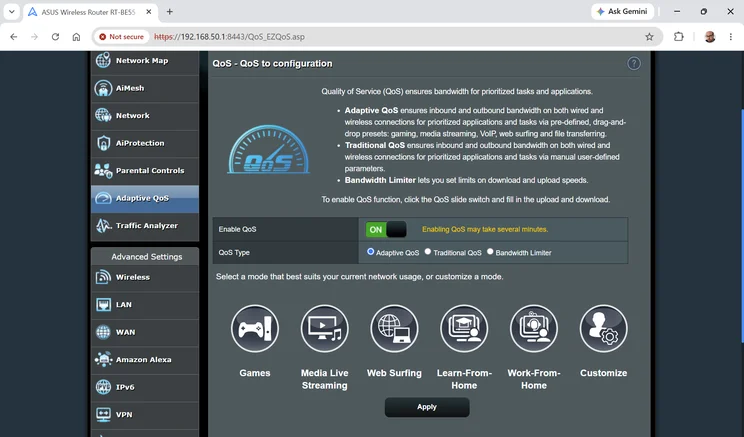Screen dimensions: 744x437
Task: Open the Network sidebar item with the globe icon
Action: pyautogui.click(x=145, y=116)
